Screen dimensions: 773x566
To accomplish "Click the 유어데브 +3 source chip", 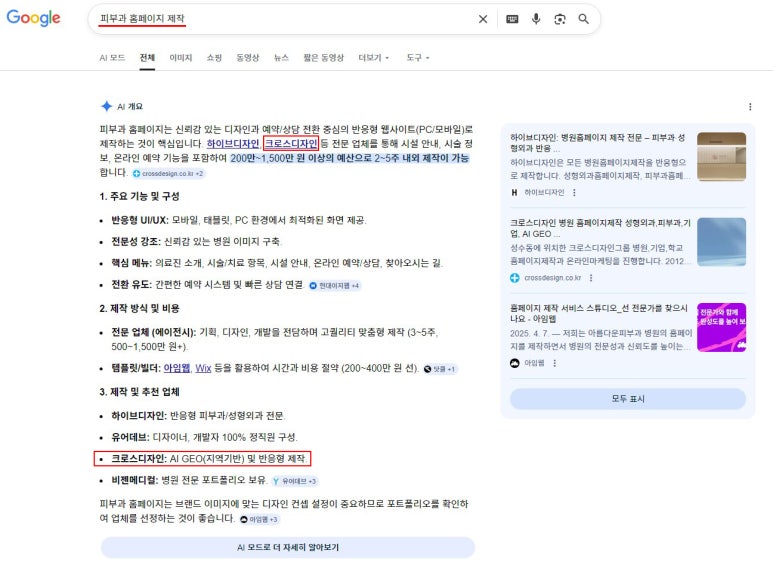I will tap(295, 481).
